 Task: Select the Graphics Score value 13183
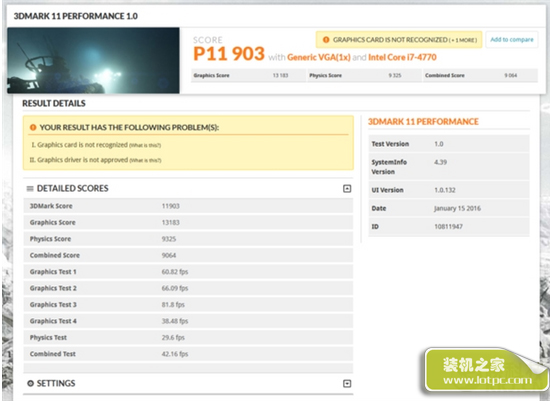pyautogui.click(x=170, y=223)
